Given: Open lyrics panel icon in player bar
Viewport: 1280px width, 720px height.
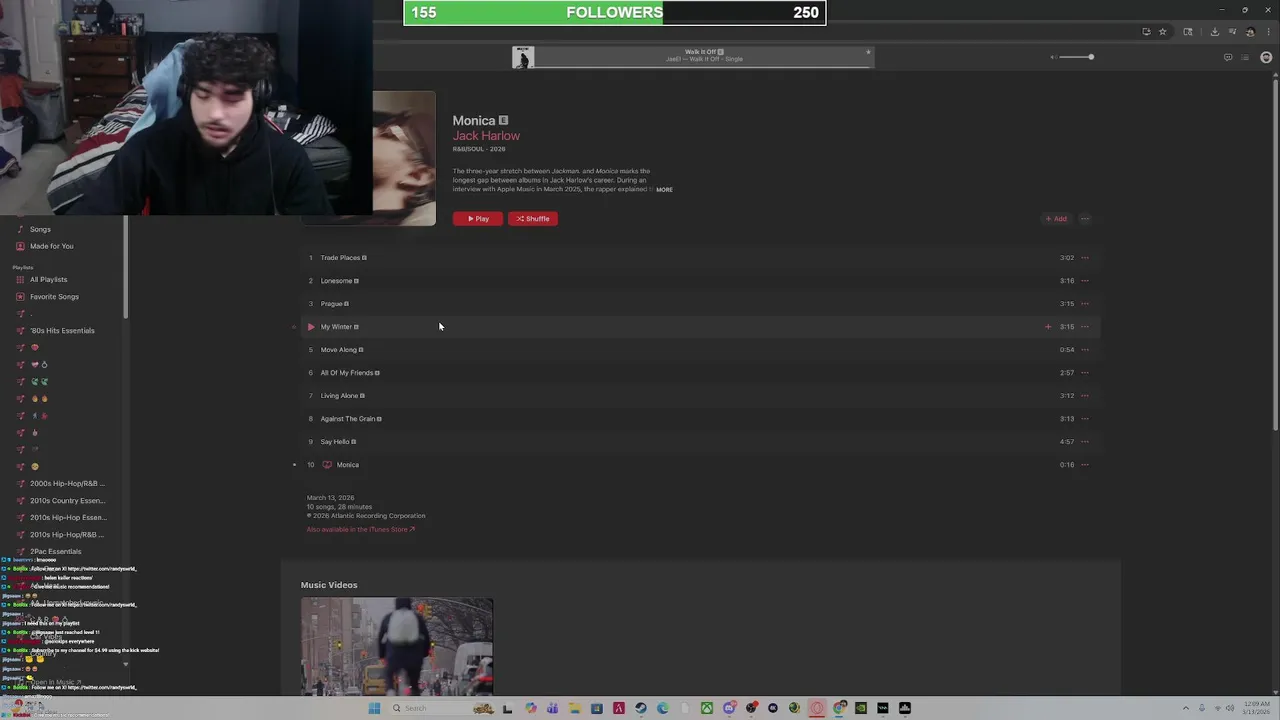Looking at the screenshot, I should 1228,57.
